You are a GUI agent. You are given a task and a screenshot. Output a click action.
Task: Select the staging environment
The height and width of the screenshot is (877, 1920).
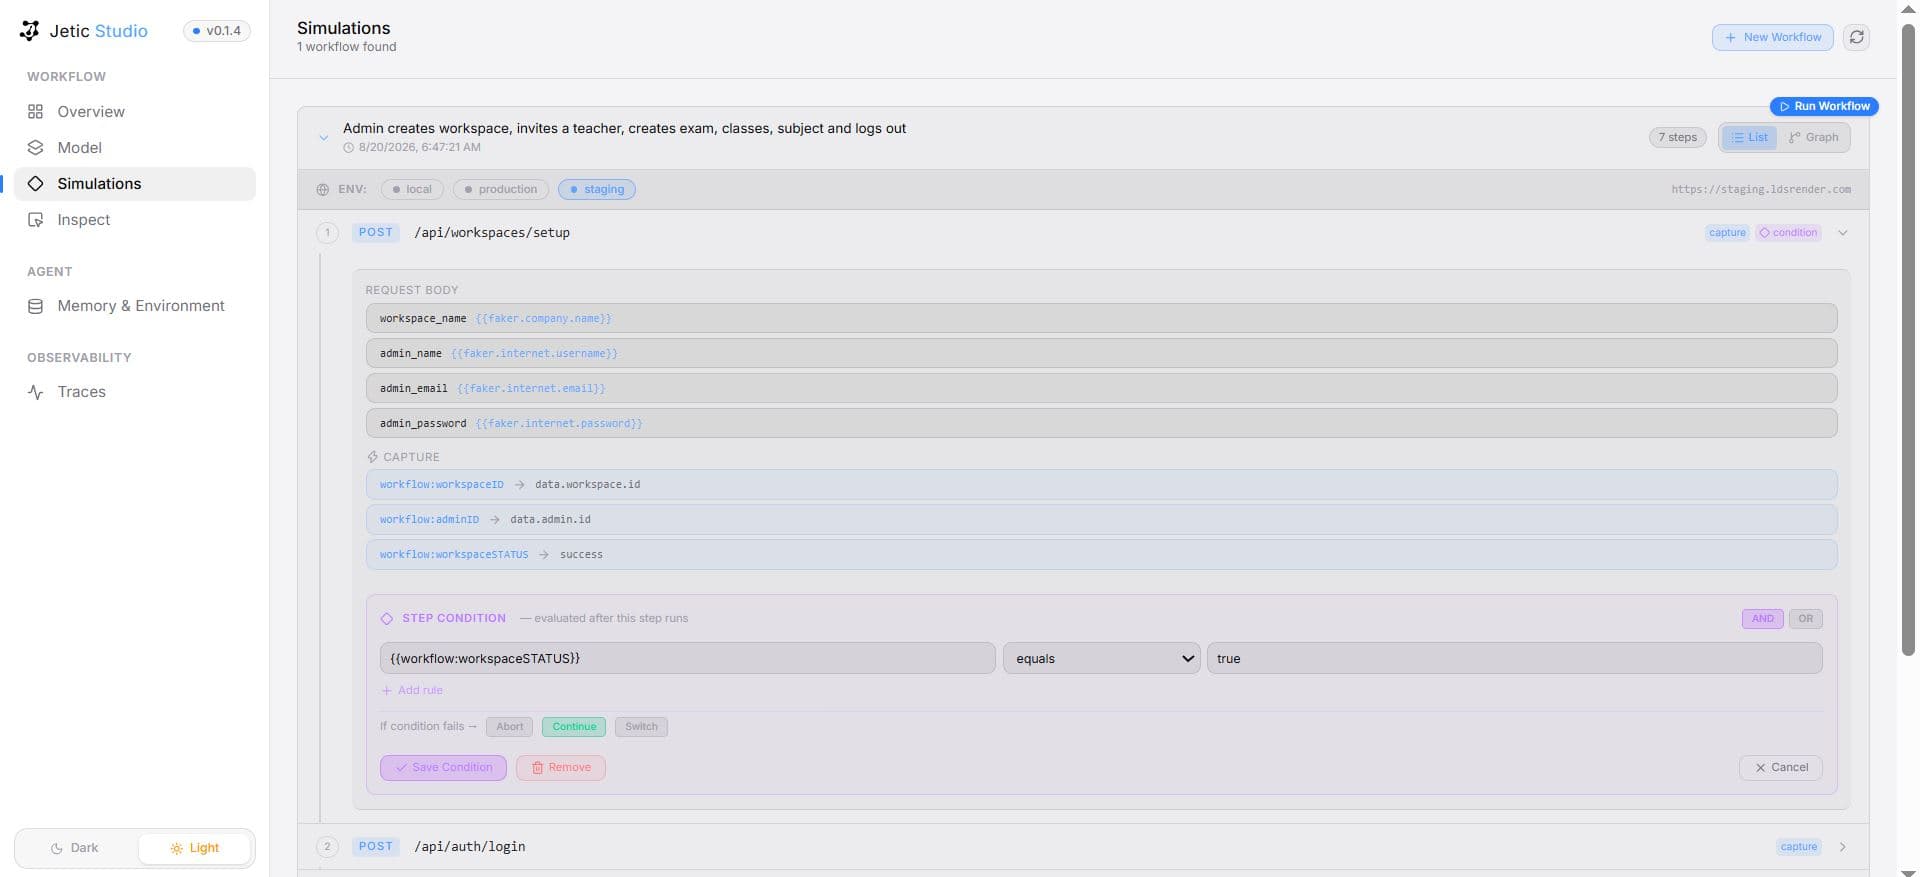(x=597, y=189)
